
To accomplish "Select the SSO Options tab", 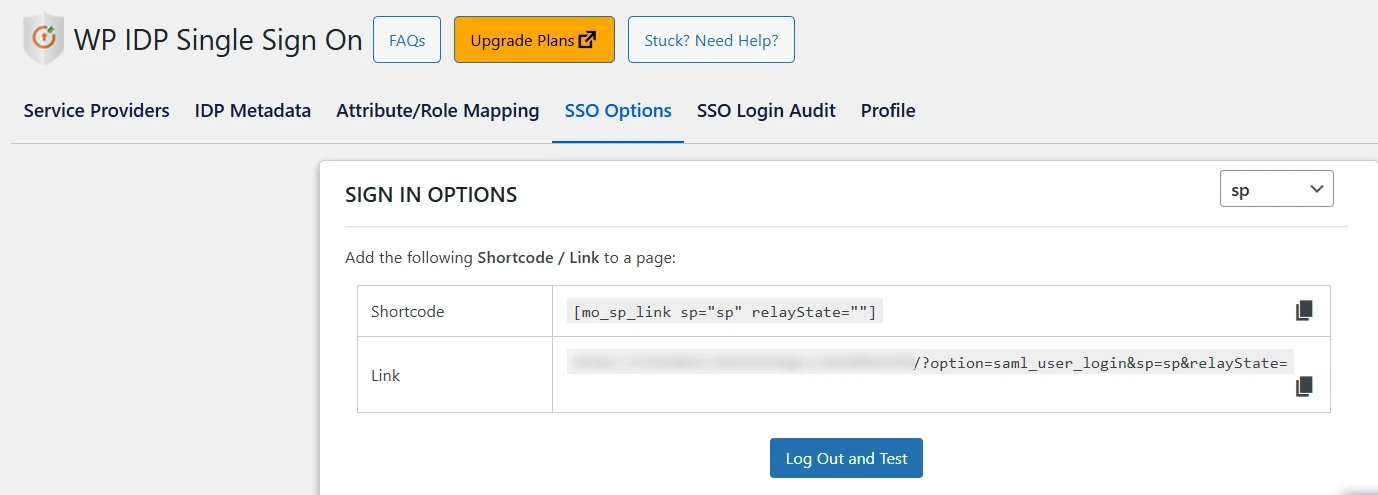I will coord(618,111).
